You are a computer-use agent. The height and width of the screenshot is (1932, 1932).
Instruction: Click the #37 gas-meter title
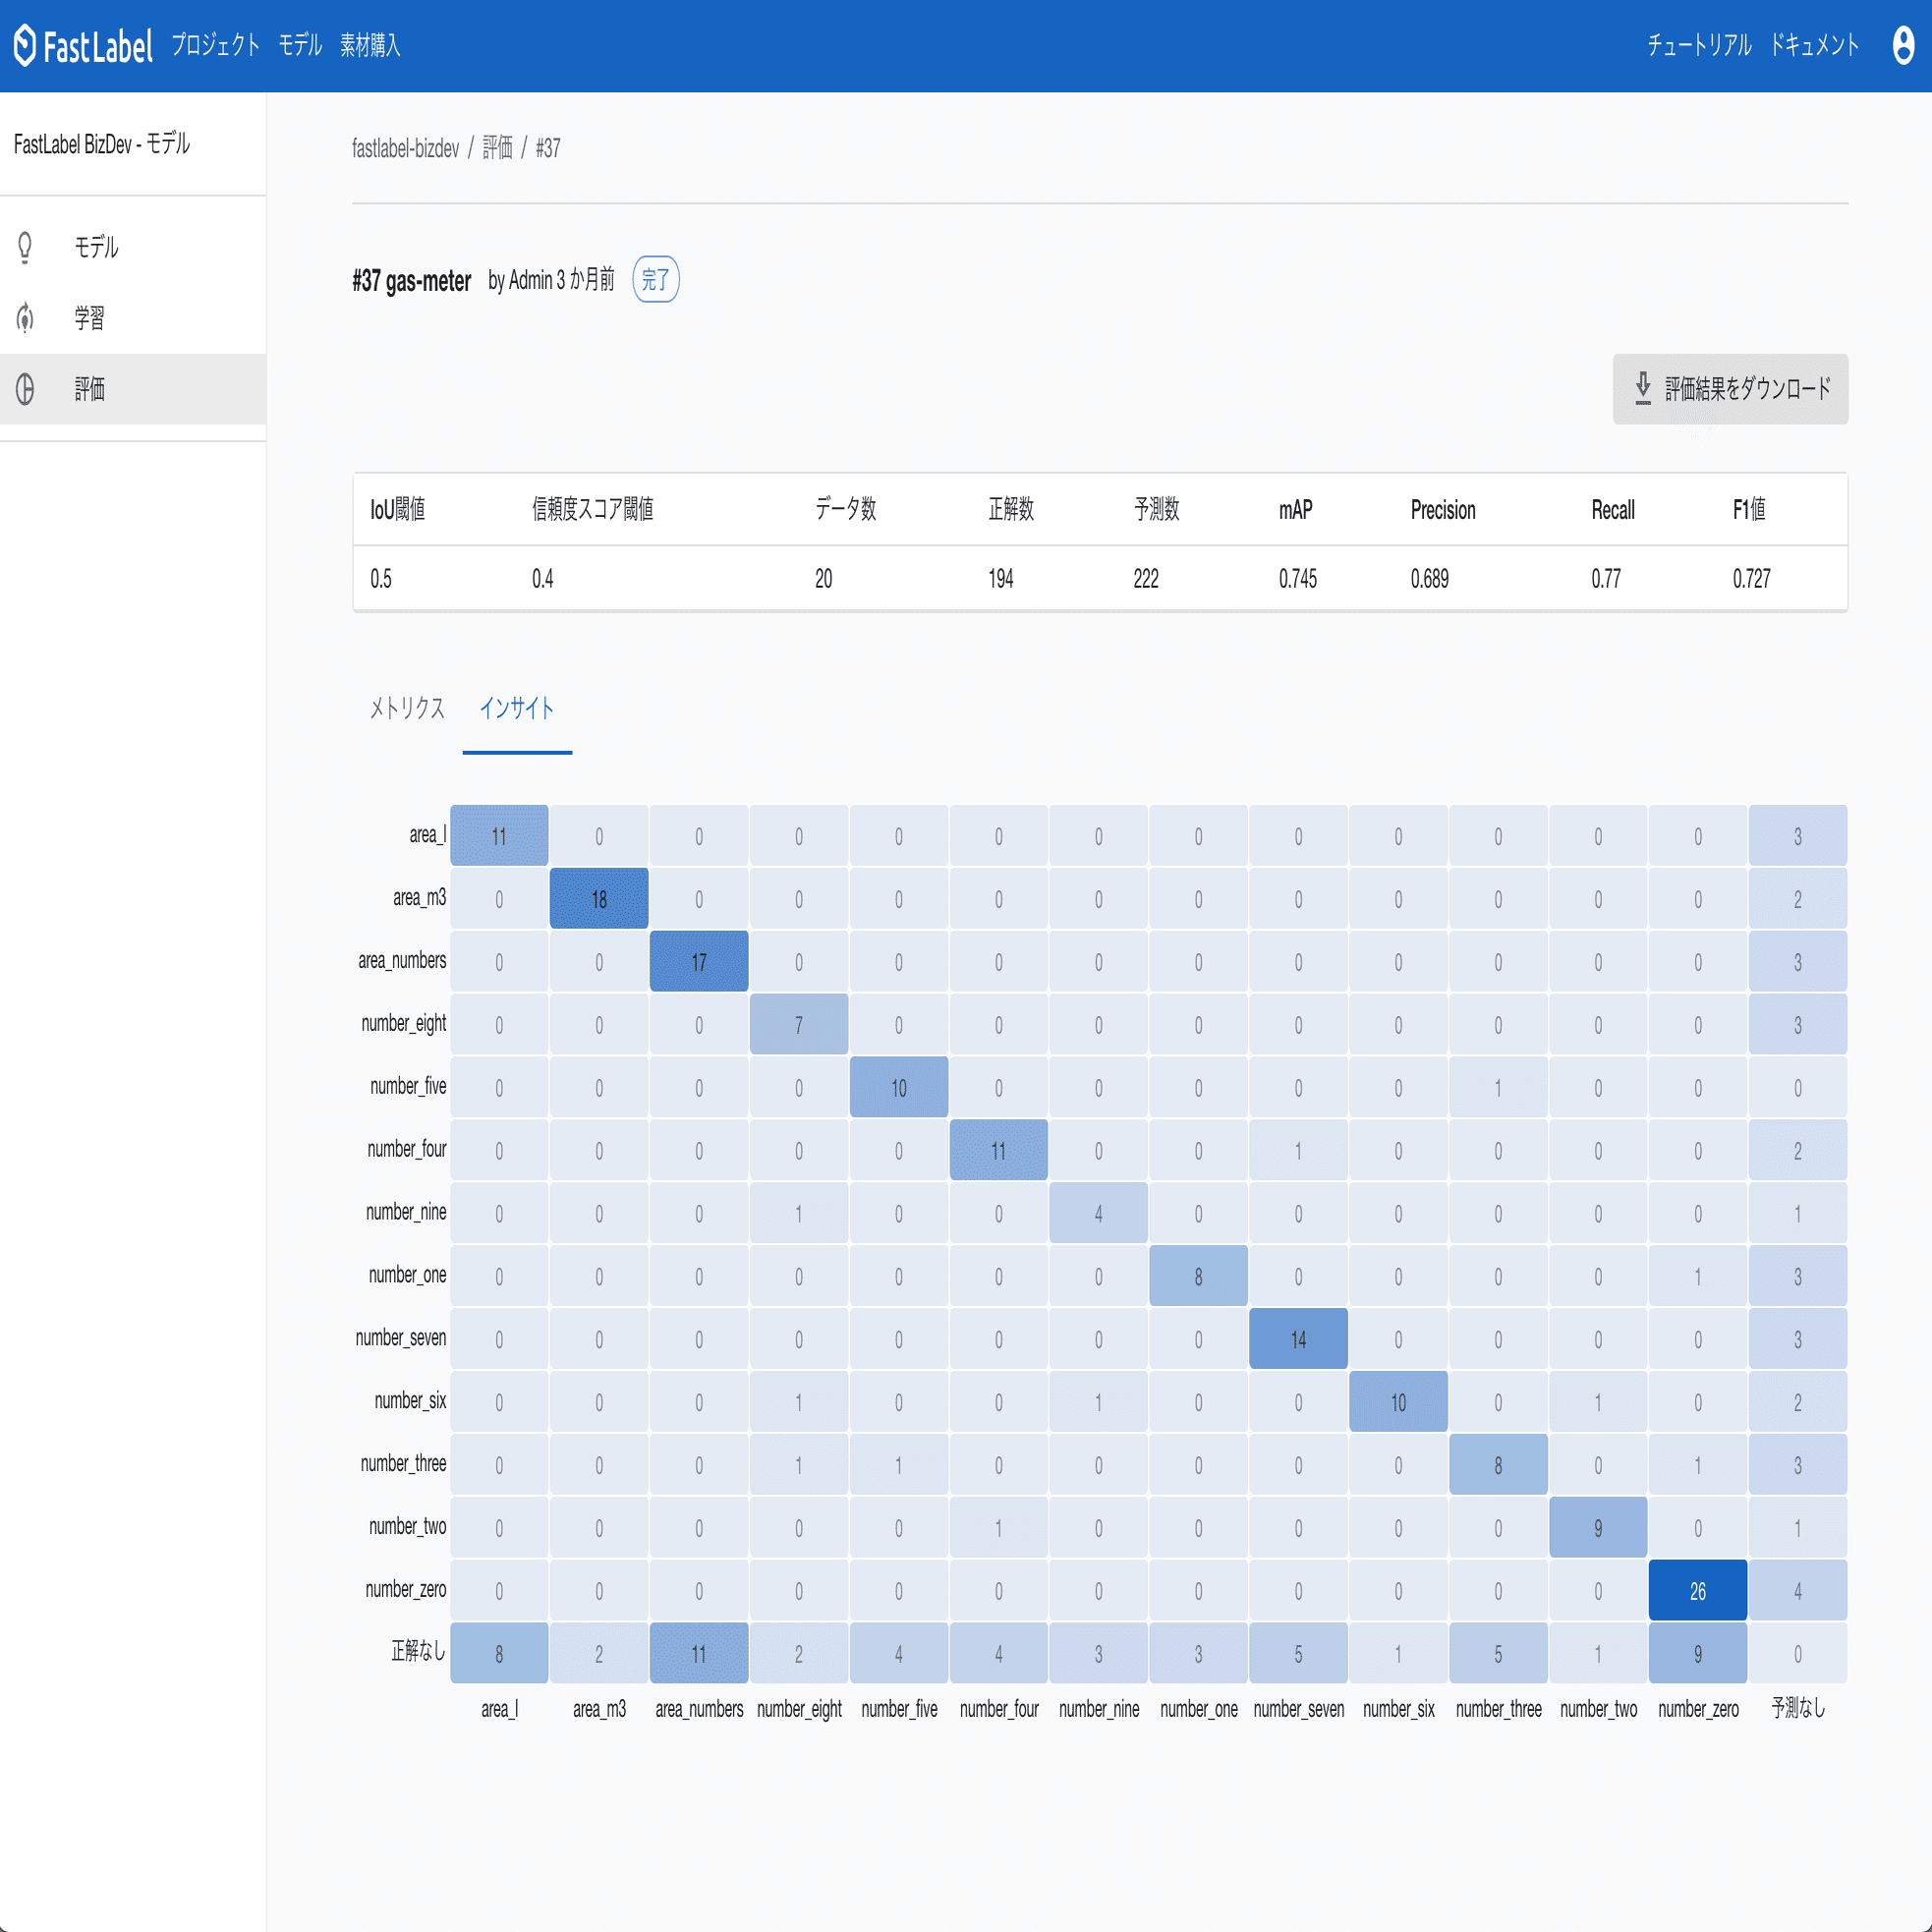(412, 281)
